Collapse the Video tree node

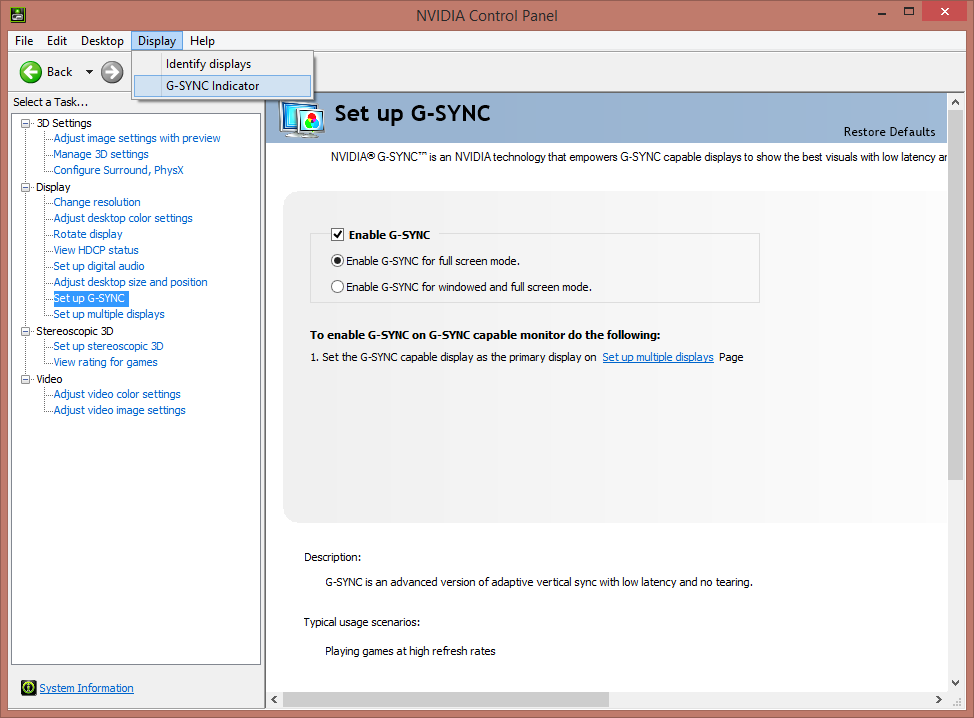coord(26,379)
